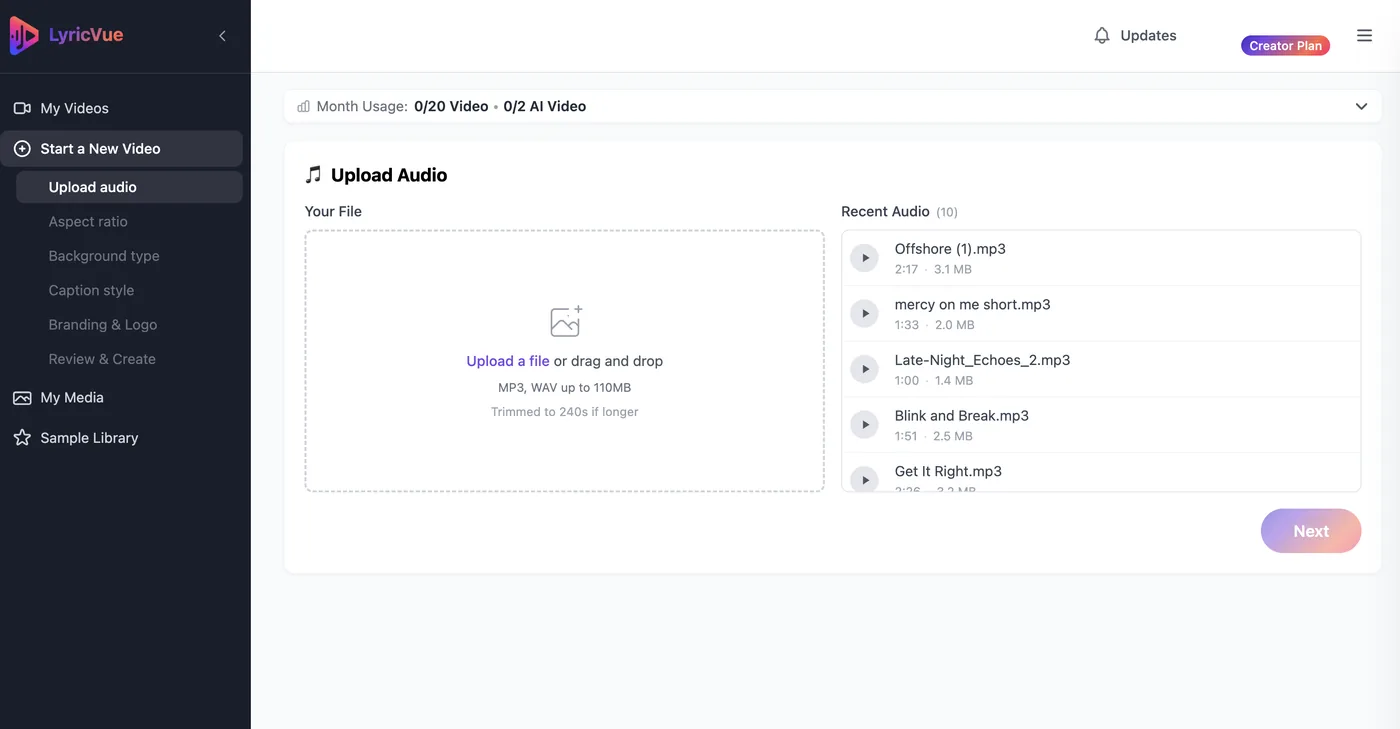Open the hamburger menu icon
The height and width of the screenshot is (729, 1400).
[x=1364, y=35]
